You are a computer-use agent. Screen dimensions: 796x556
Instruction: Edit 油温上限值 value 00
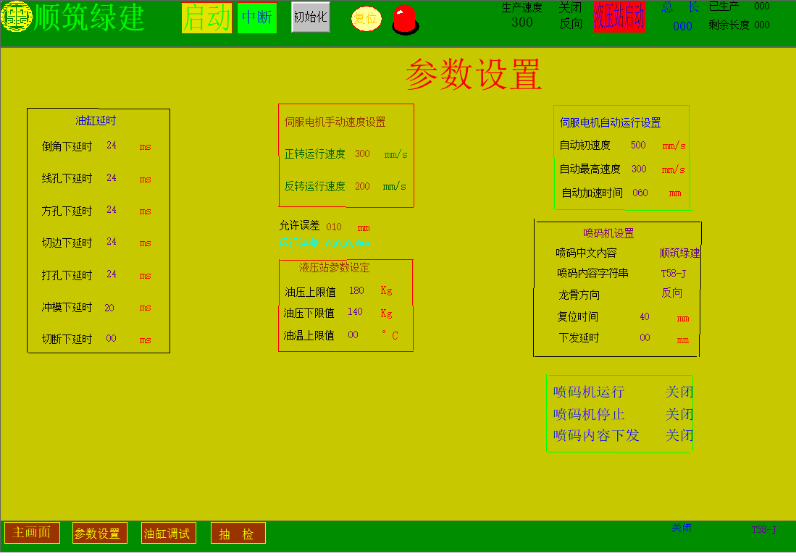tap(353, 335)
